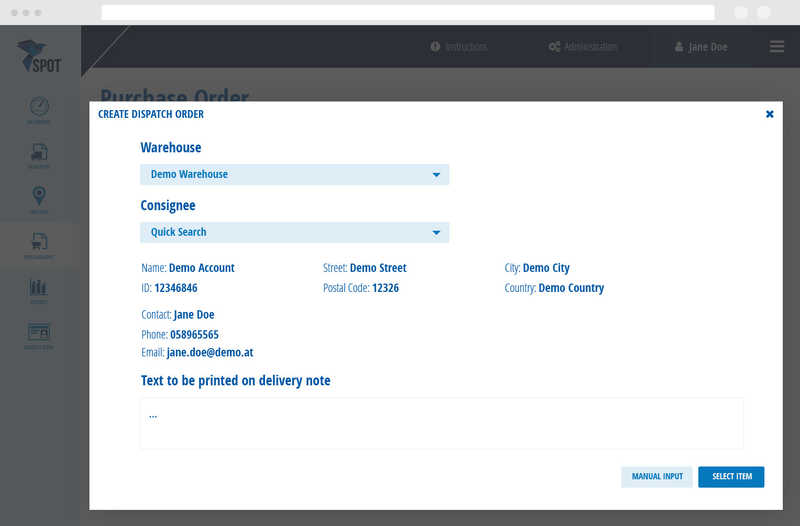The height and width of the screenshot is (526, 800).
Task: Click the jane.doe@demo.at email address
Action: [210, 353]
